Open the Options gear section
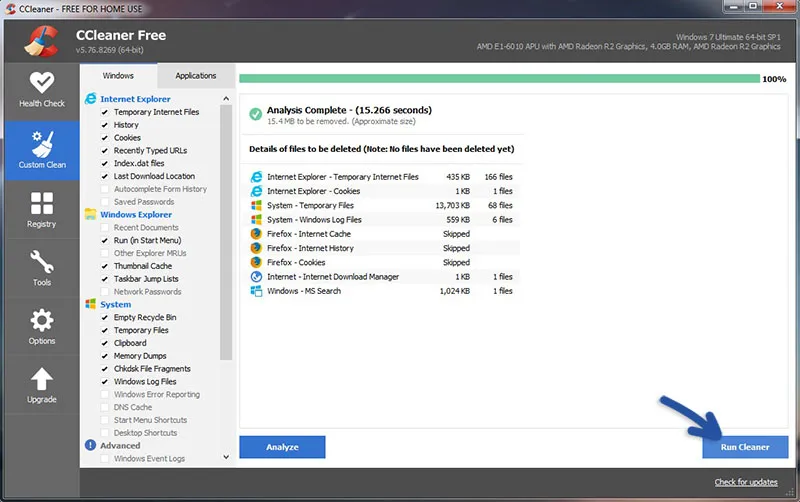Image resolution: width=800 pixels, height=502 pixels. (x=42, y=327)
